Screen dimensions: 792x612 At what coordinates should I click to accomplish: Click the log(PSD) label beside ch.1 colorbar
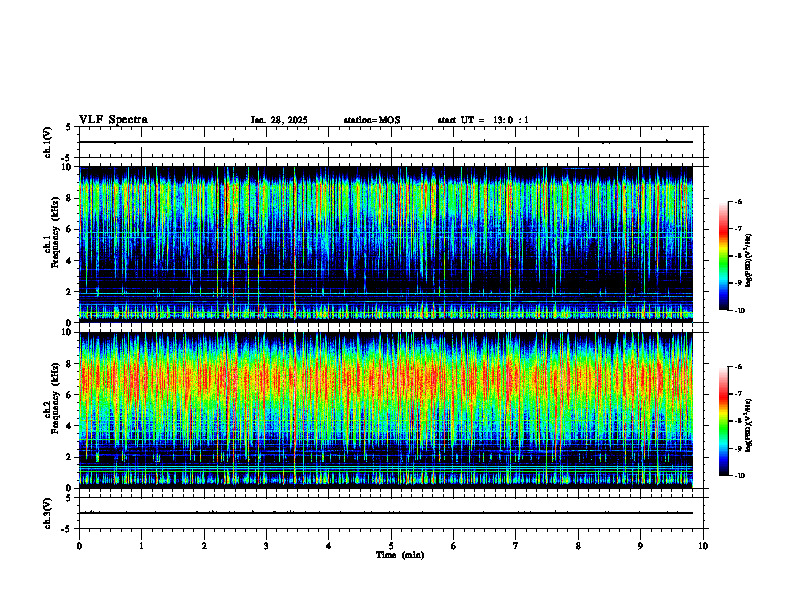[749, 261]
